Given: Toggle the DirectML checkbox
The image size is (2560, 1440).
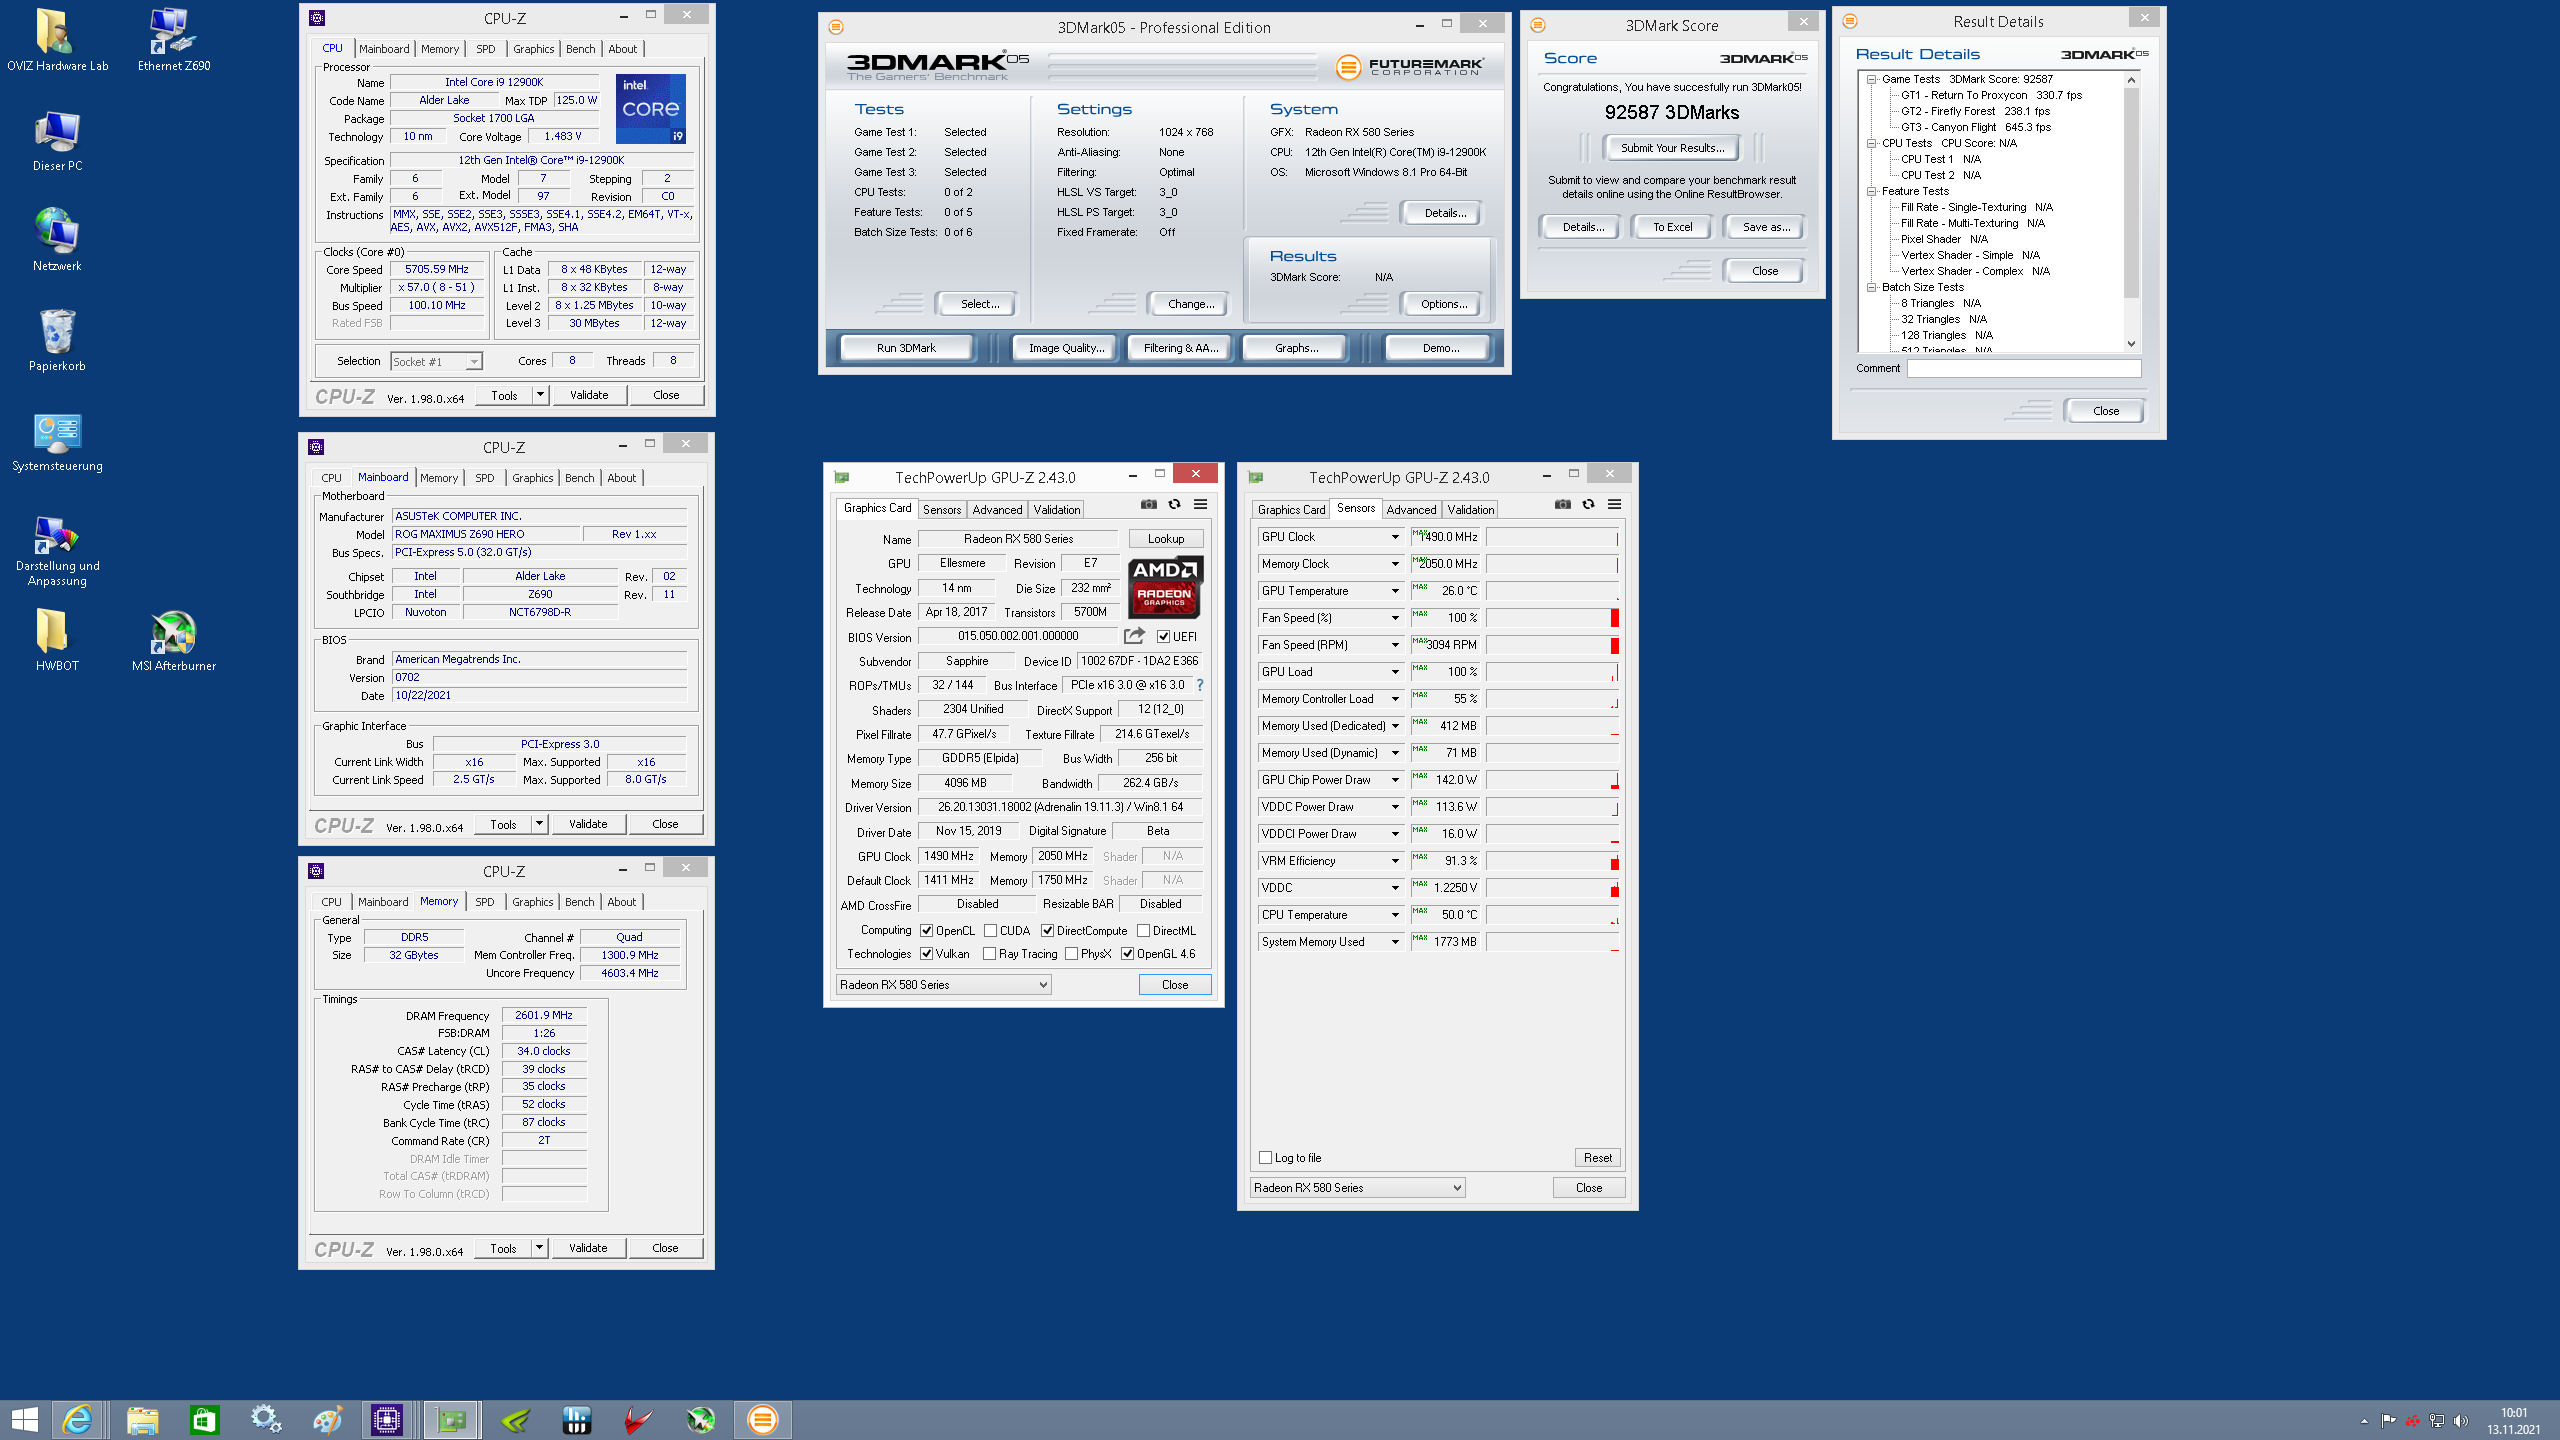Looking at the screenshot, I should point(1143,931).
